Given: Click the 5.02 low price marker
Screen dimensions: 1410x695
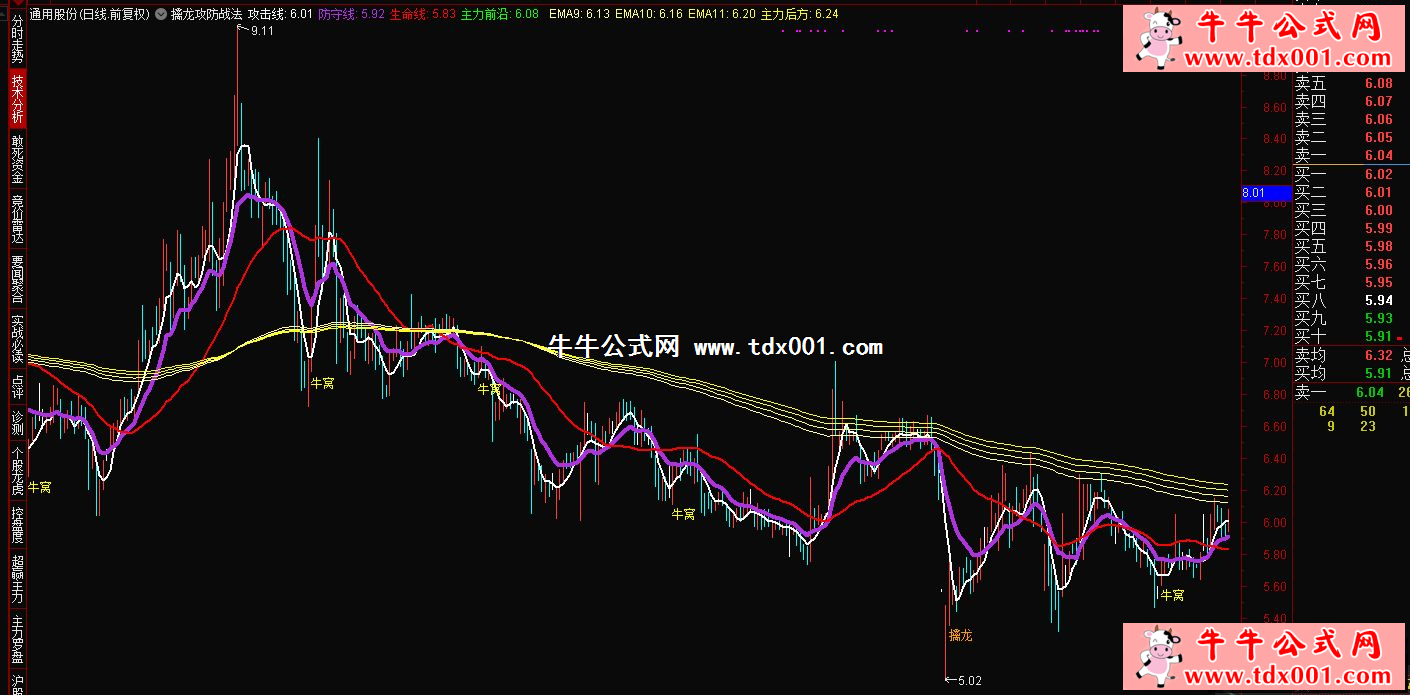Looking at the screenshot, I should pyautogui.click(x=969, y=680).
